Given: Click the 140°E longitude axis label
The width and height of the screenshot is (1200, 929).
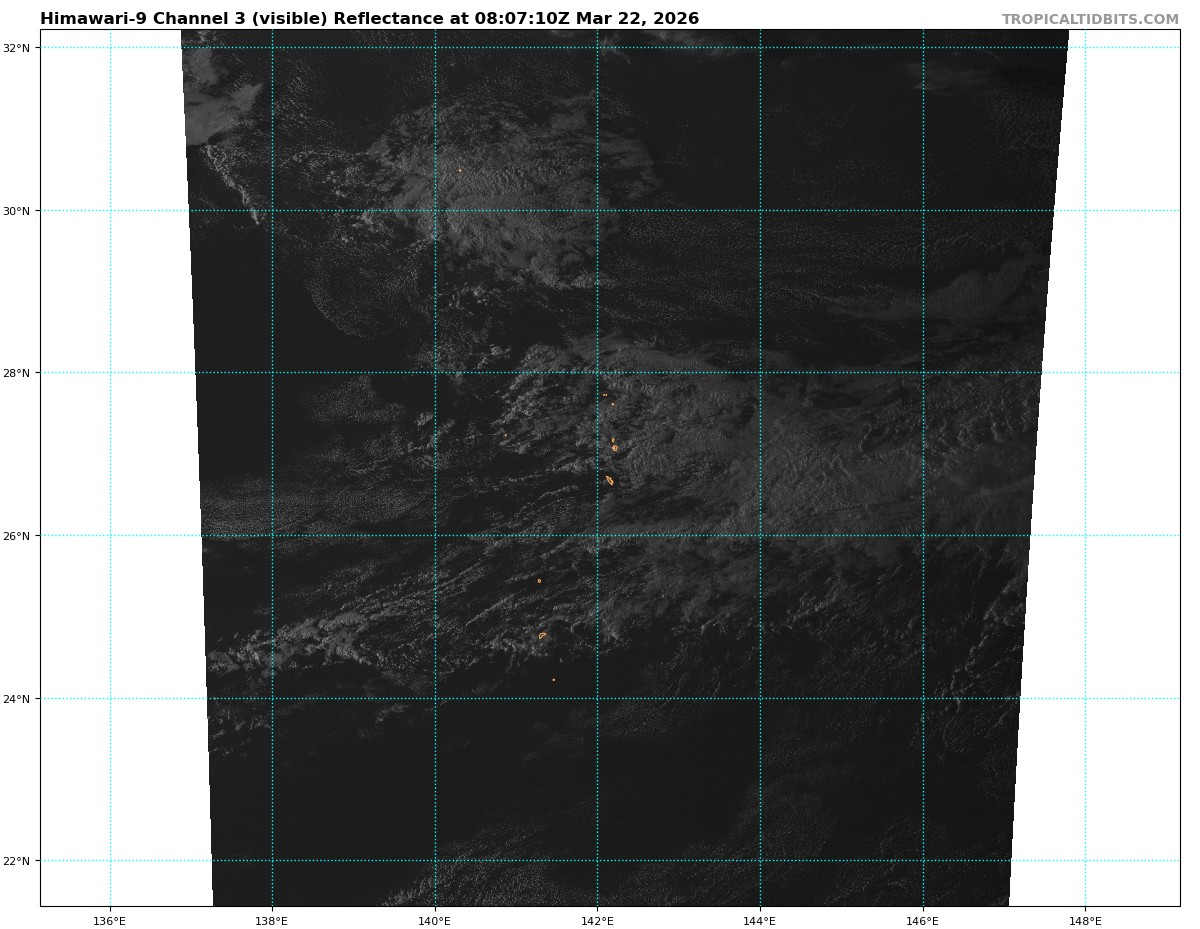Looking at the screenshot, I should pyautogui.click(x=435, y=920).
